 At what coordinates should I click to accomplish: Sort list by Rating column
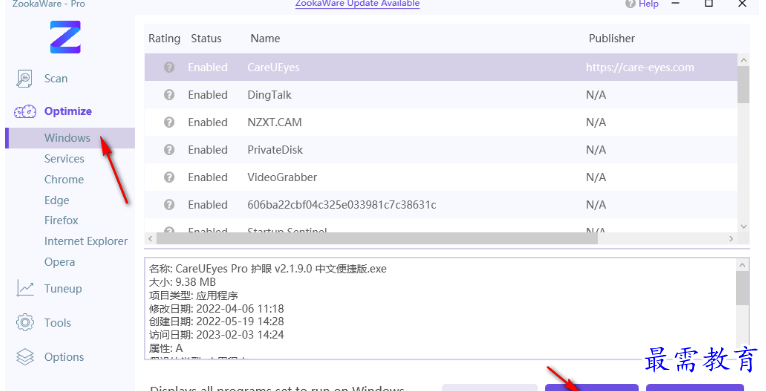164,39
